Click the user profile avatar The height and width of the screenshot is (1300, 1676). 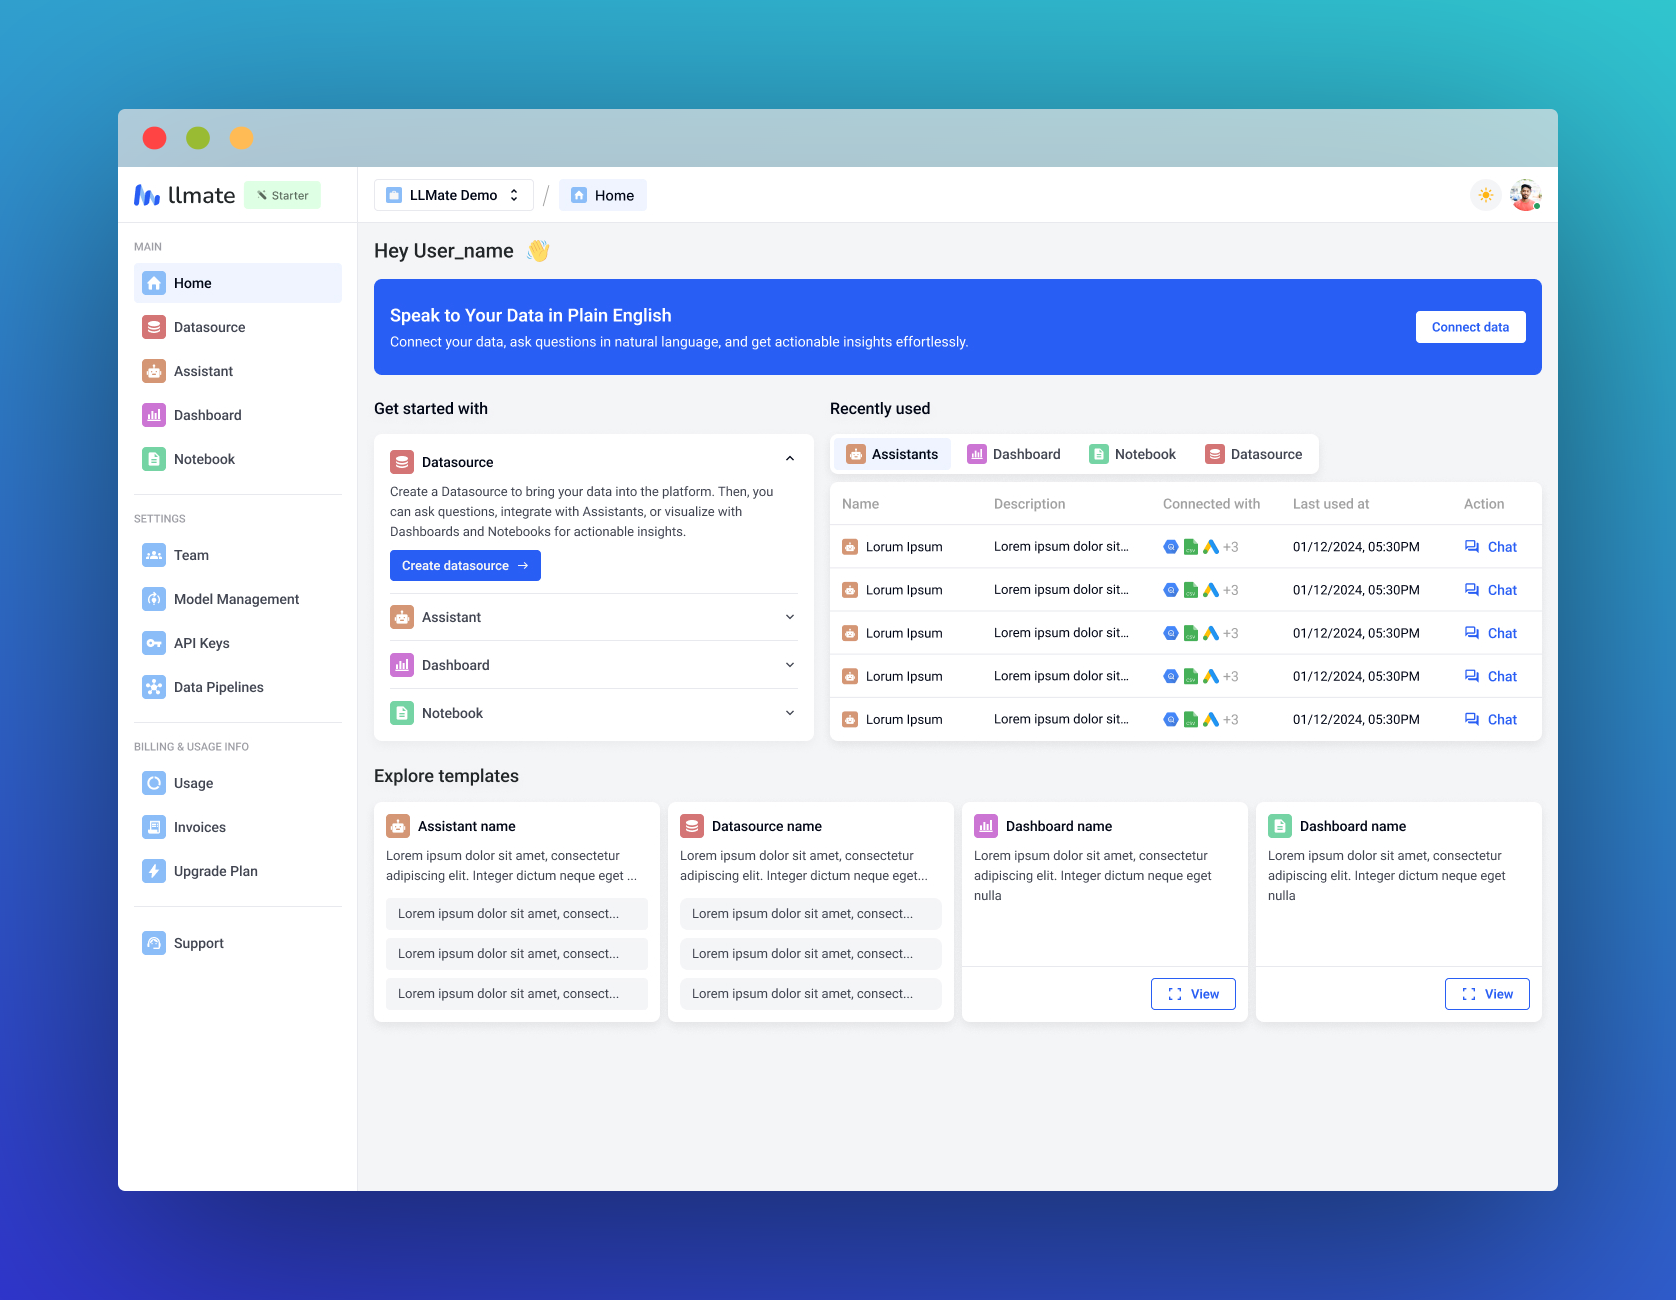1524,195
